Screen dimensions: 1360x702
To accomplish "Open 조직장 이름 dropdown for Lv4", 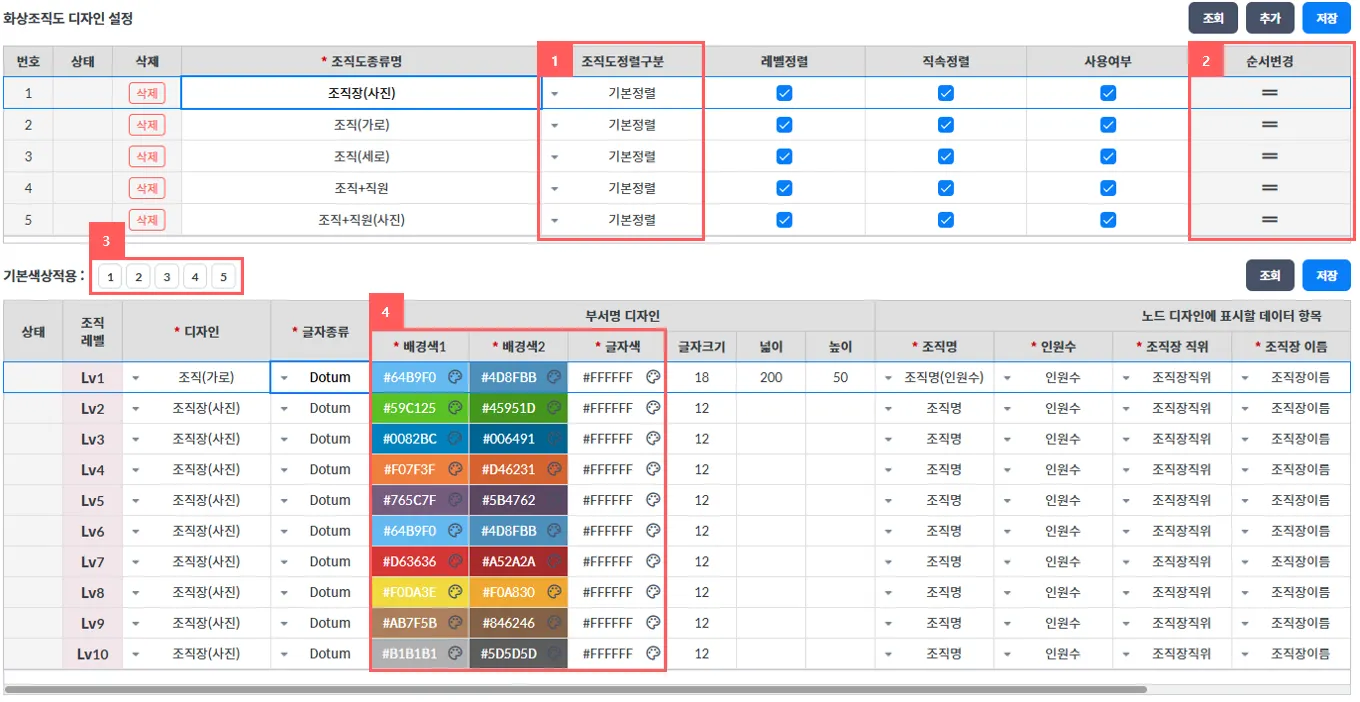I will tap(1244, 470).
